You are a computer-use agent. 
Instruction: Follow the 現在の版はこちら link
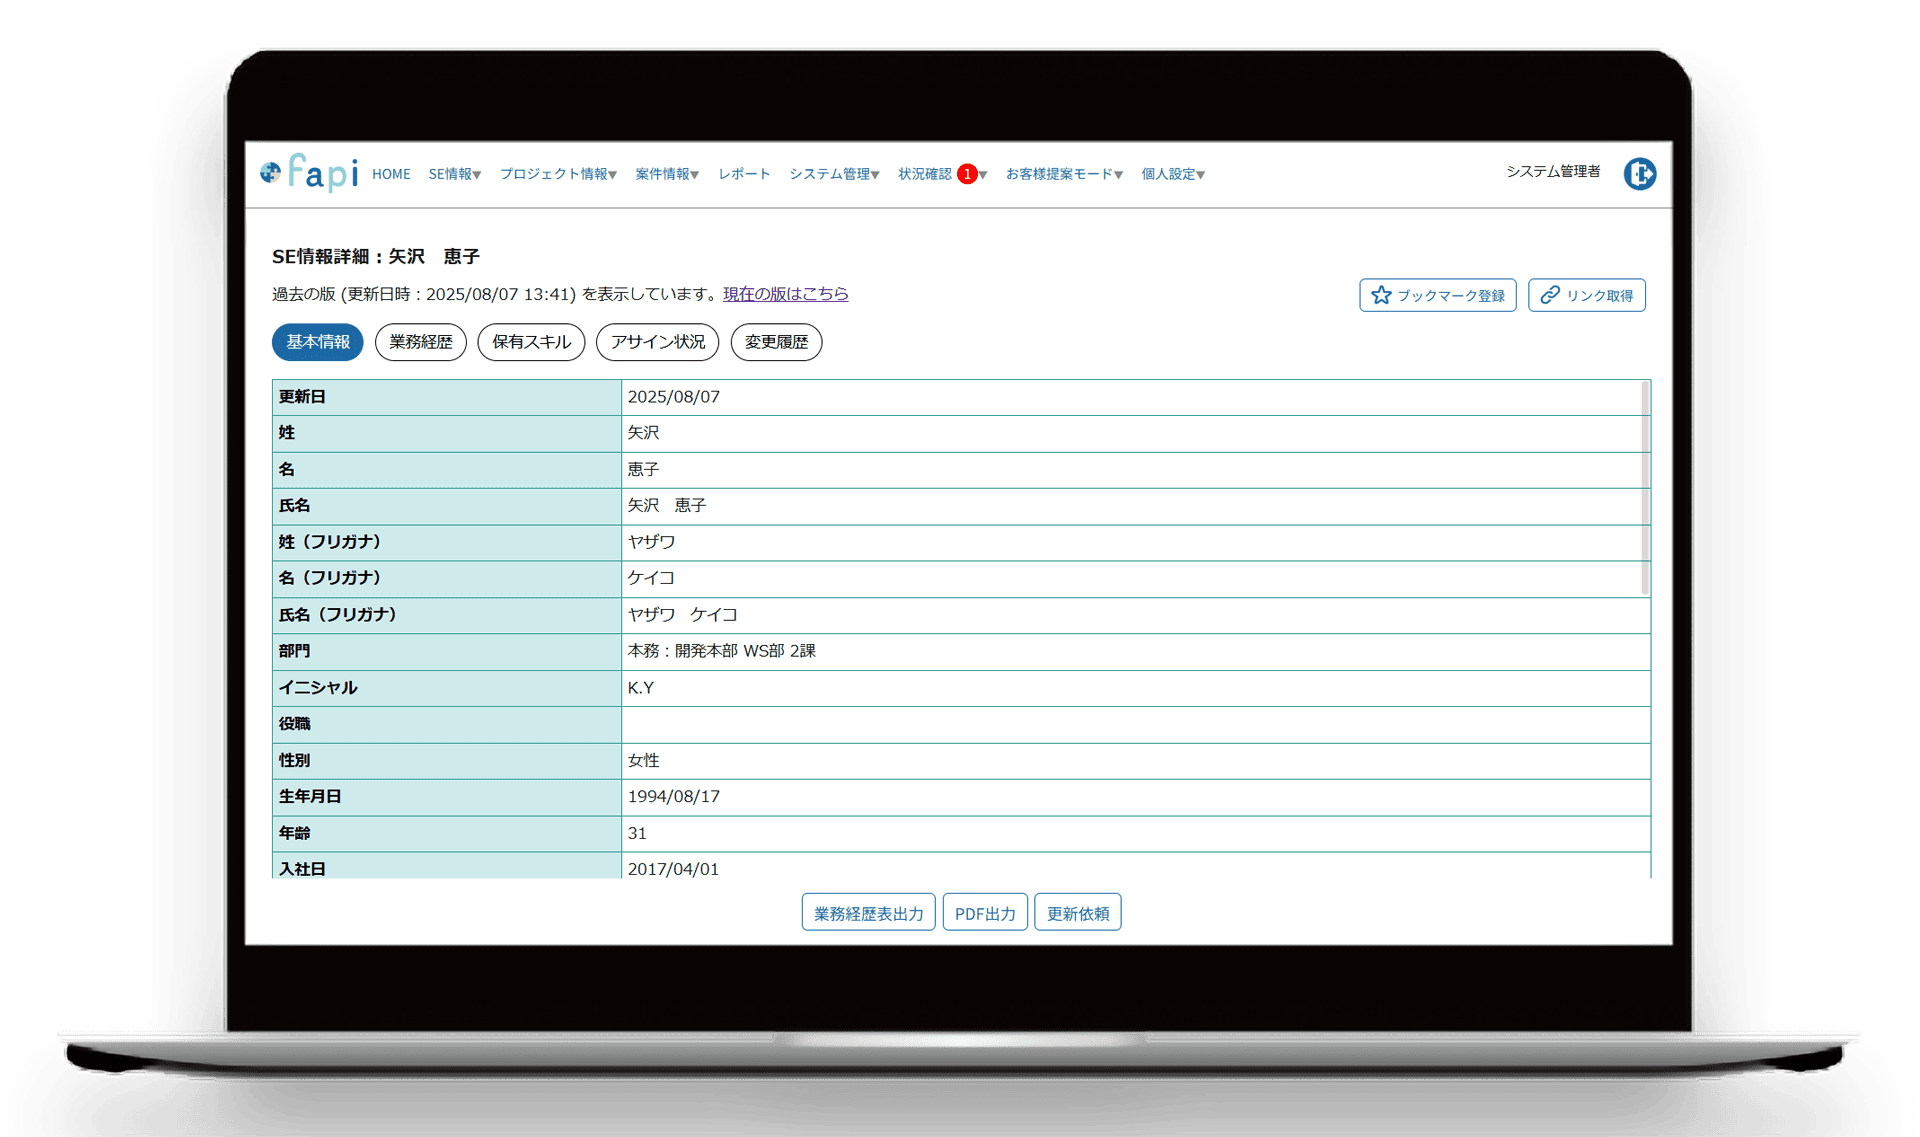pyautogui.click(x=785, y=294)
